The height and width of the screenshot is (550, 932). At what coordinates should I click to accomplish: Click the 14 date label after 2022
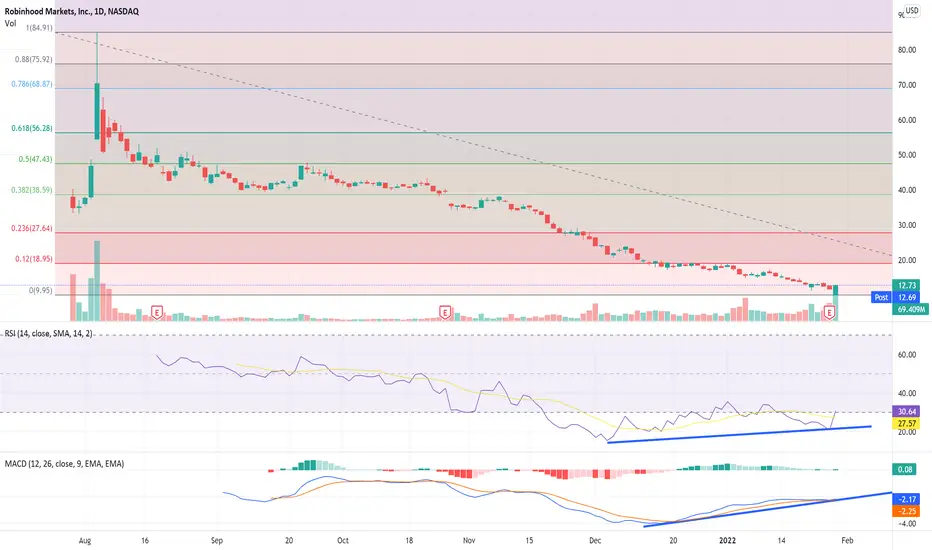point(782,540)
